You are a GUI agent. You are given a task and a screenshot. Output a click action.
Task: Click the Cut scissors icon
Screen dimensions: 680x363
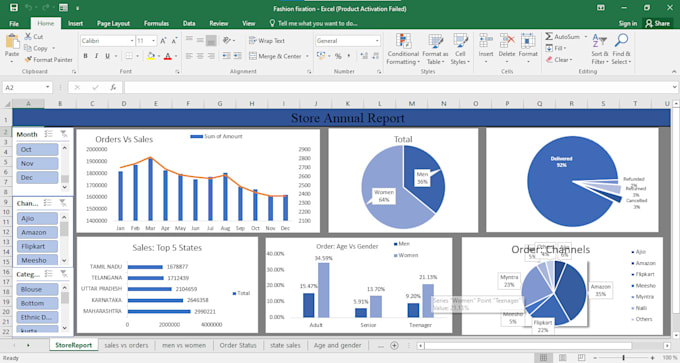tap(28, 36)
